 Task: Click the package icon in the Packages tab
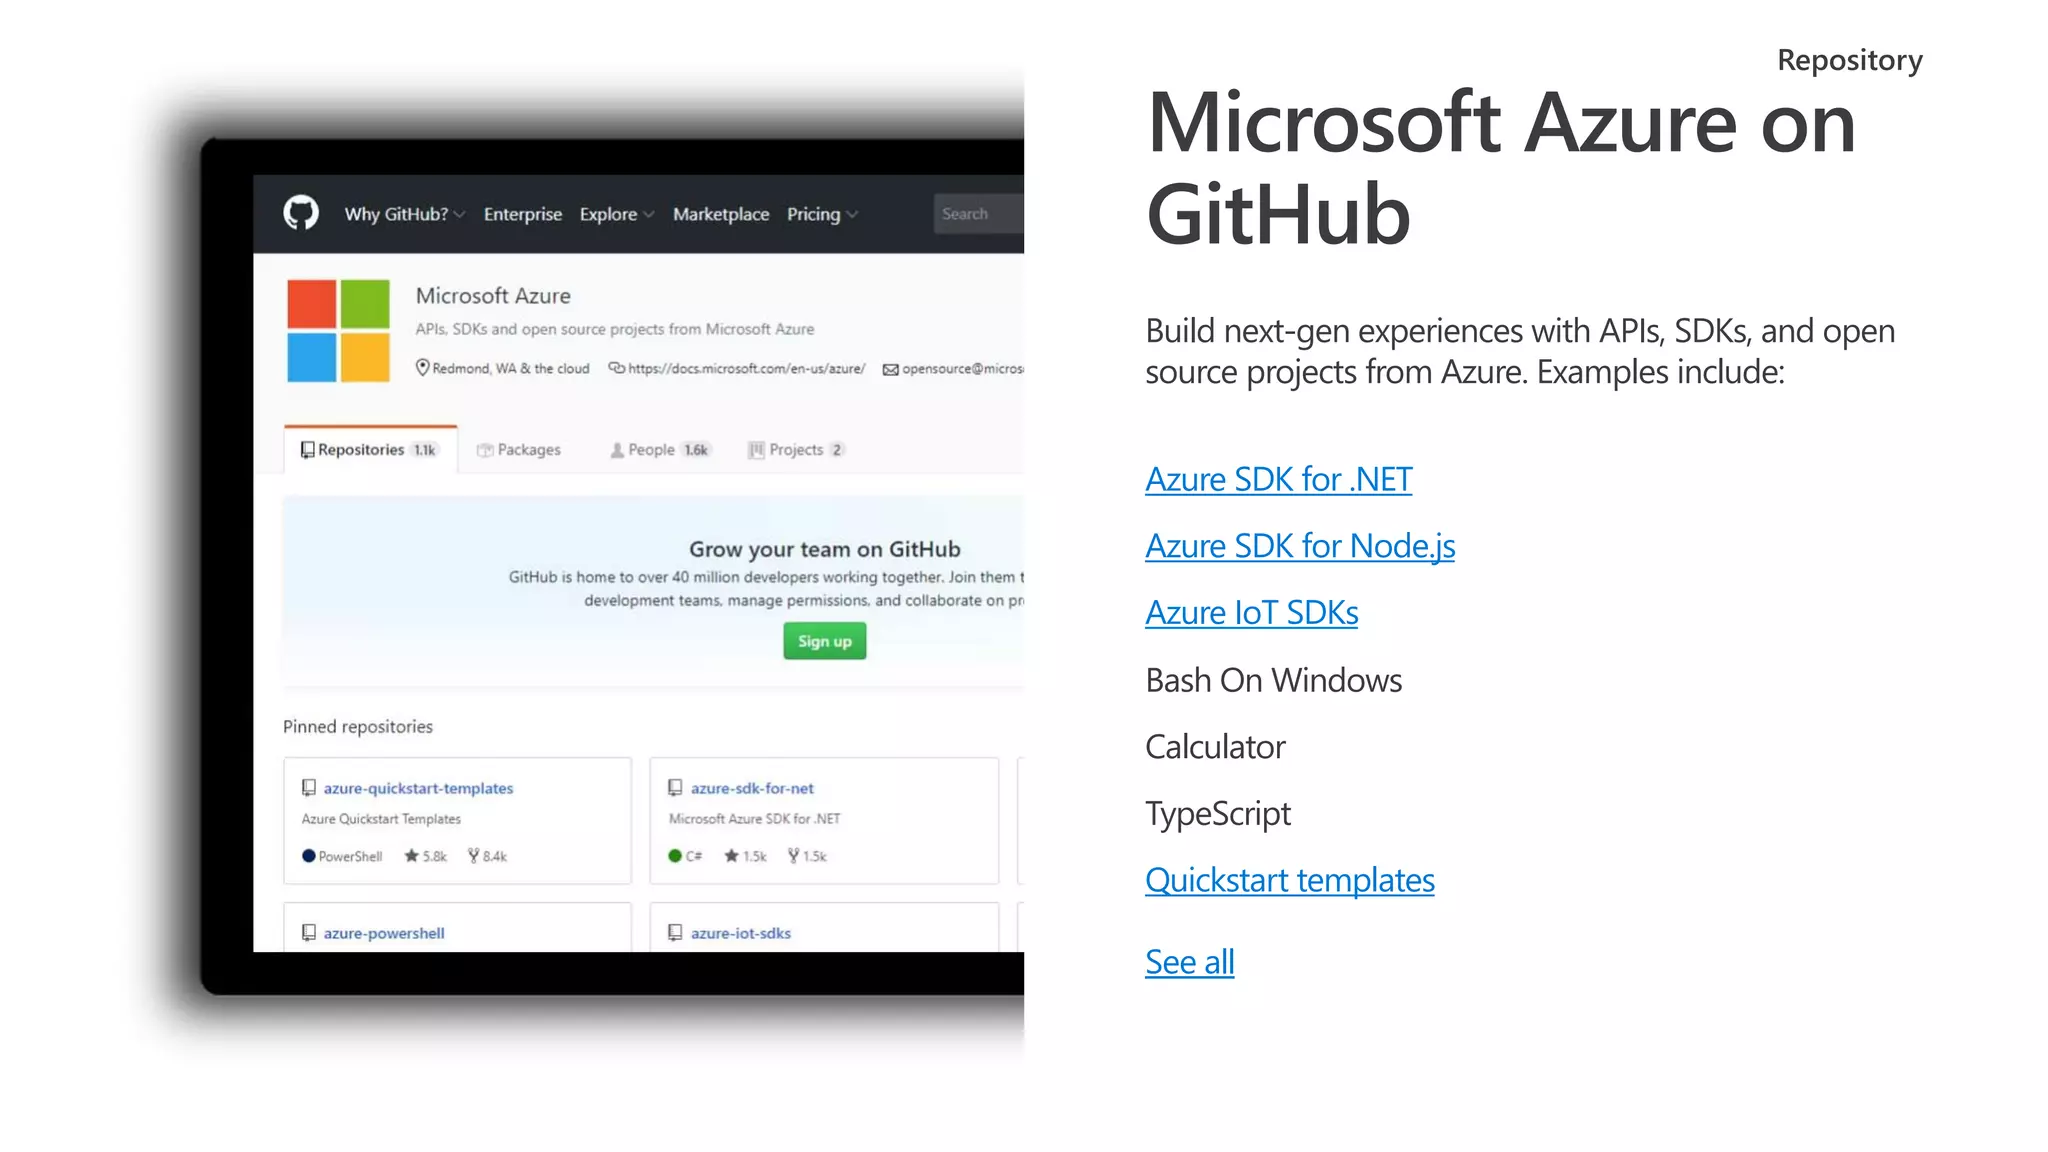click(x=485, y=450)
